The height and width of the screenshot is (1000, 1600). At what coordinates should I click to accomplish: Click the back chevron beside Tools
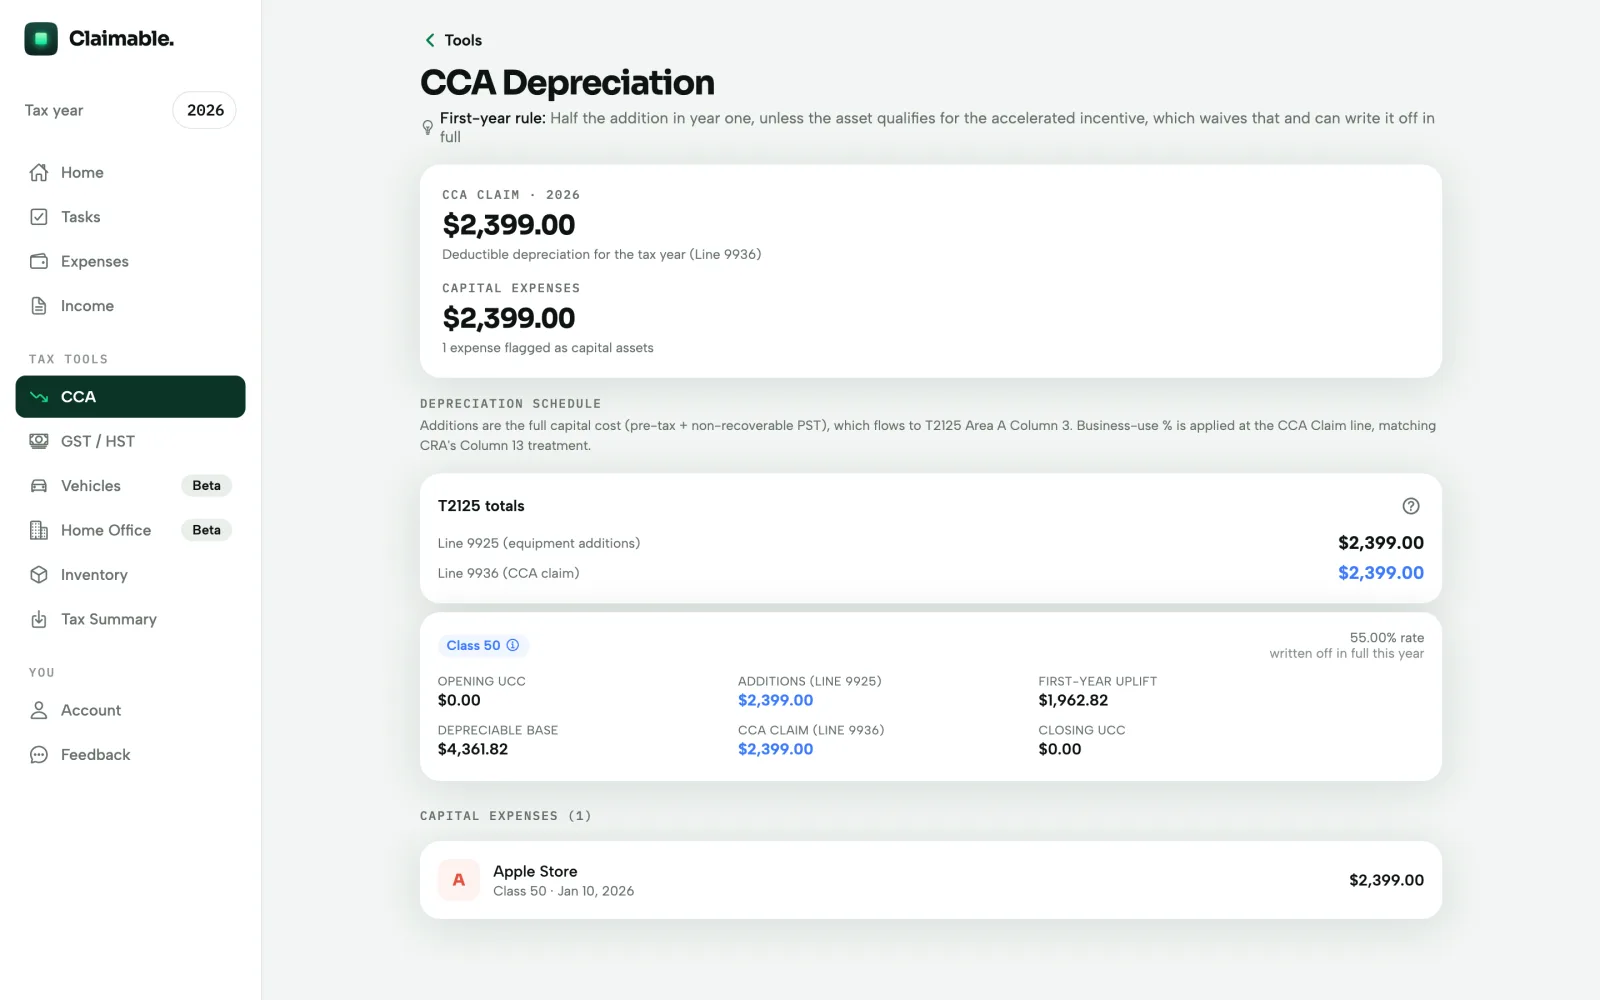coord(430,40)
